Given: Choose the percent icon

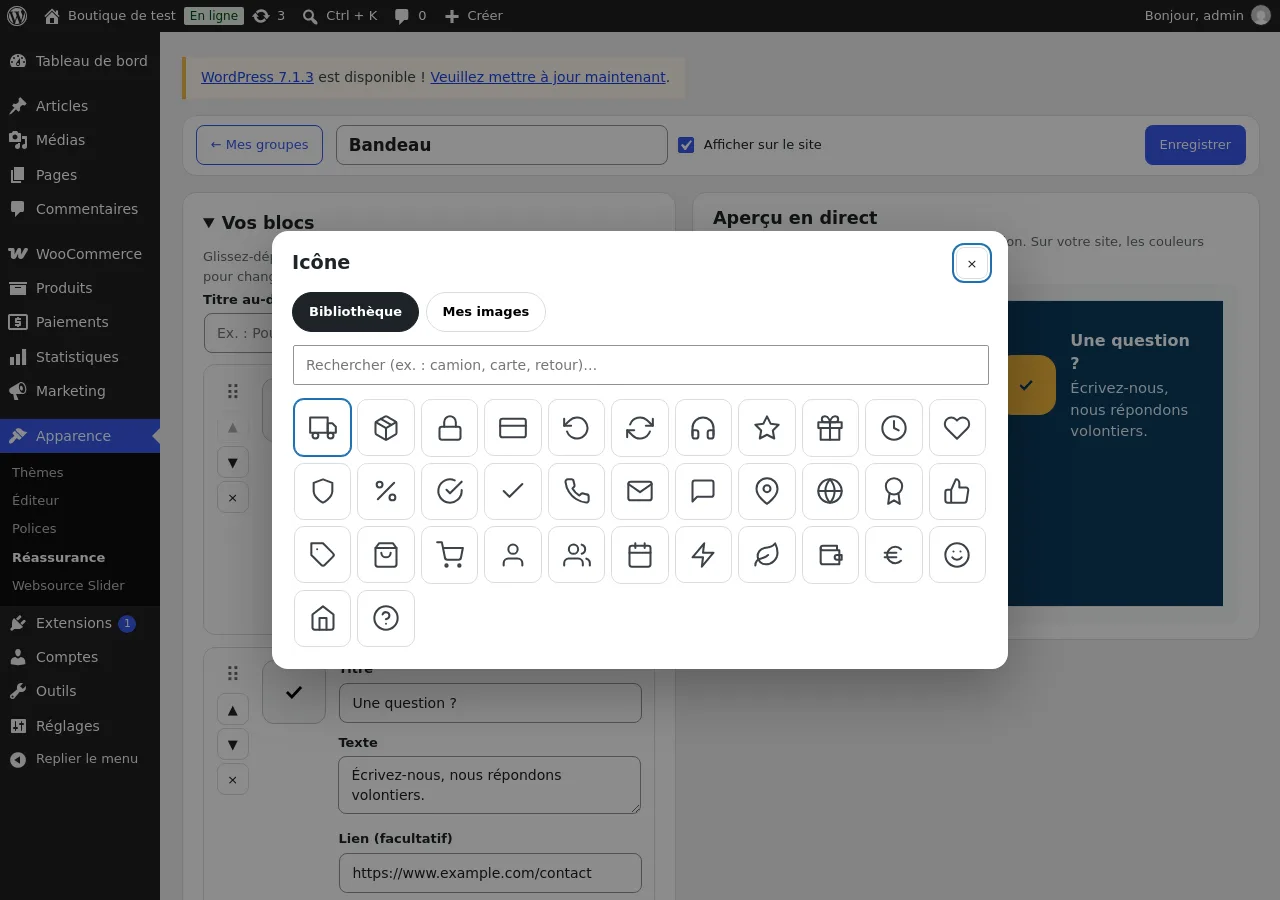Looking at the screenshot, I should 386,491.
